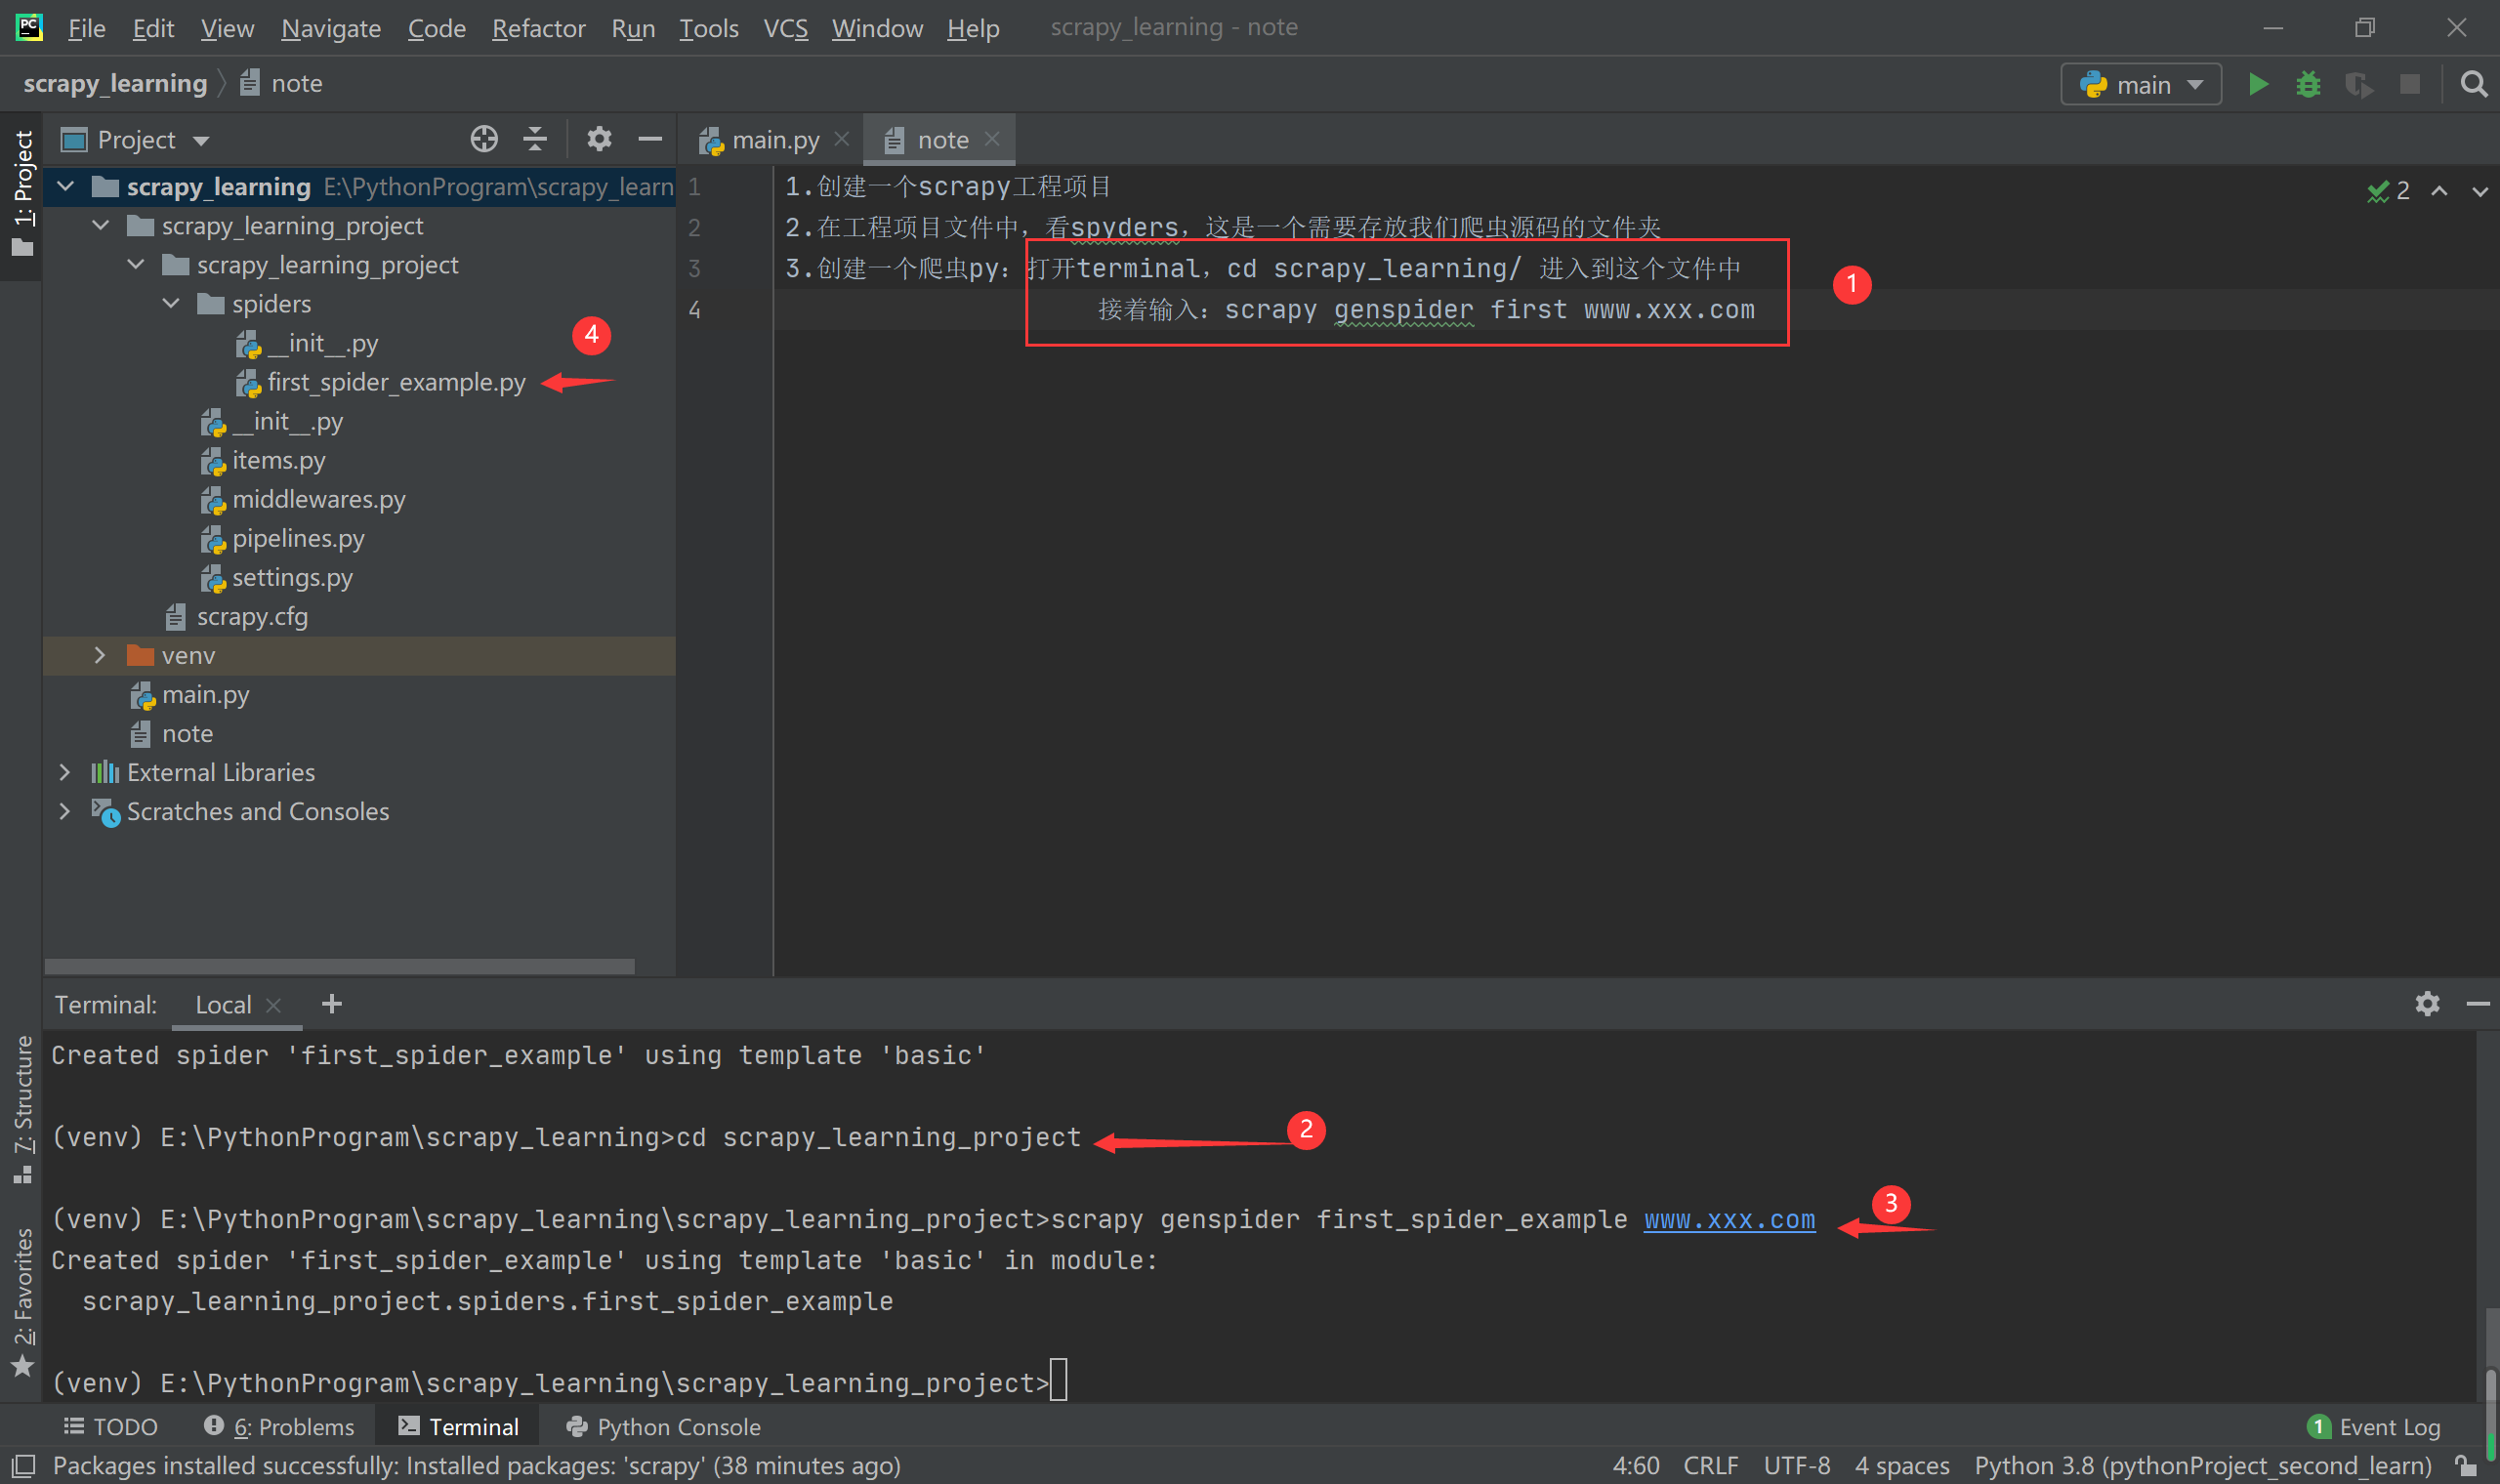Open 2: Favorites side tool window
This screenshot has width=2500, height=1484.
(x=22, y=1302)
